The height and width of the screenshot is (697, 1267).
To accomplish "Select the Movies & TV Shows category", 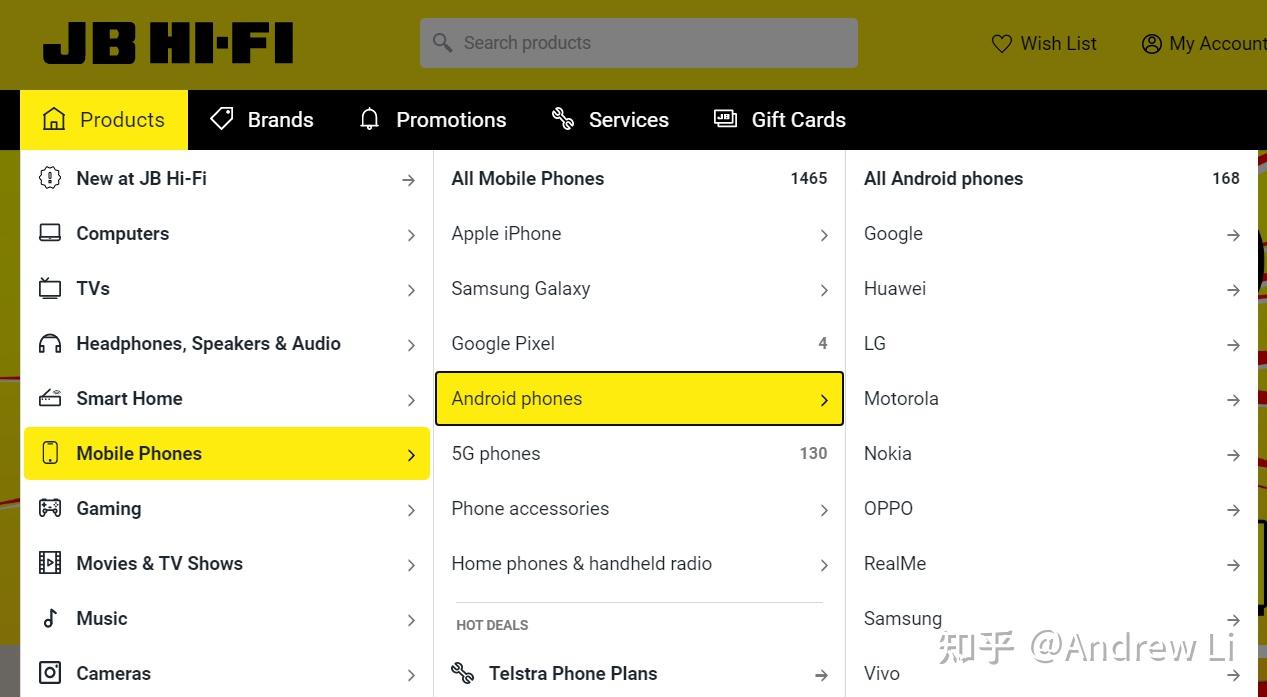I will 227,563.
